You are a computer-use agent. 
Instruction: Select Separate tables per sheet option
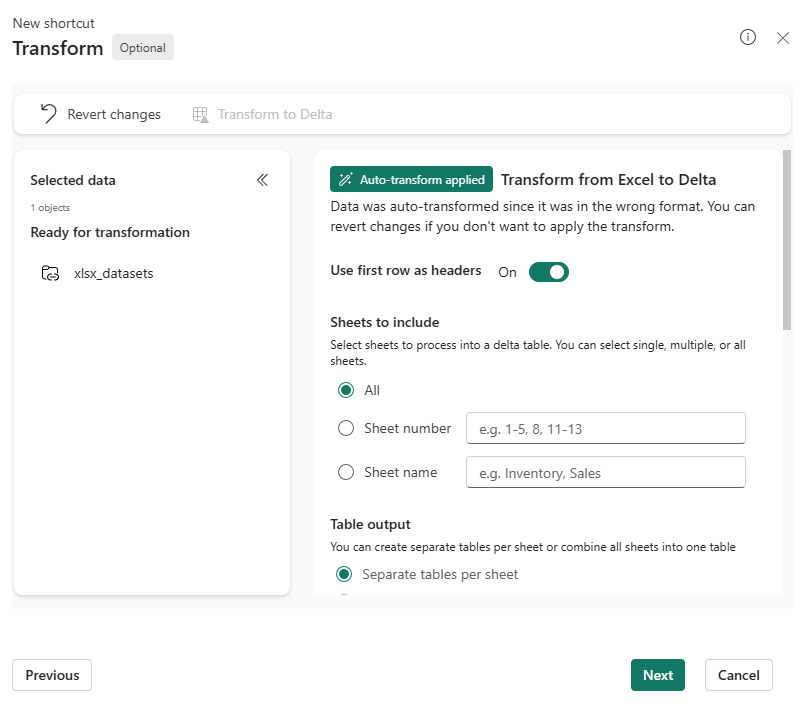pos(344,574)
